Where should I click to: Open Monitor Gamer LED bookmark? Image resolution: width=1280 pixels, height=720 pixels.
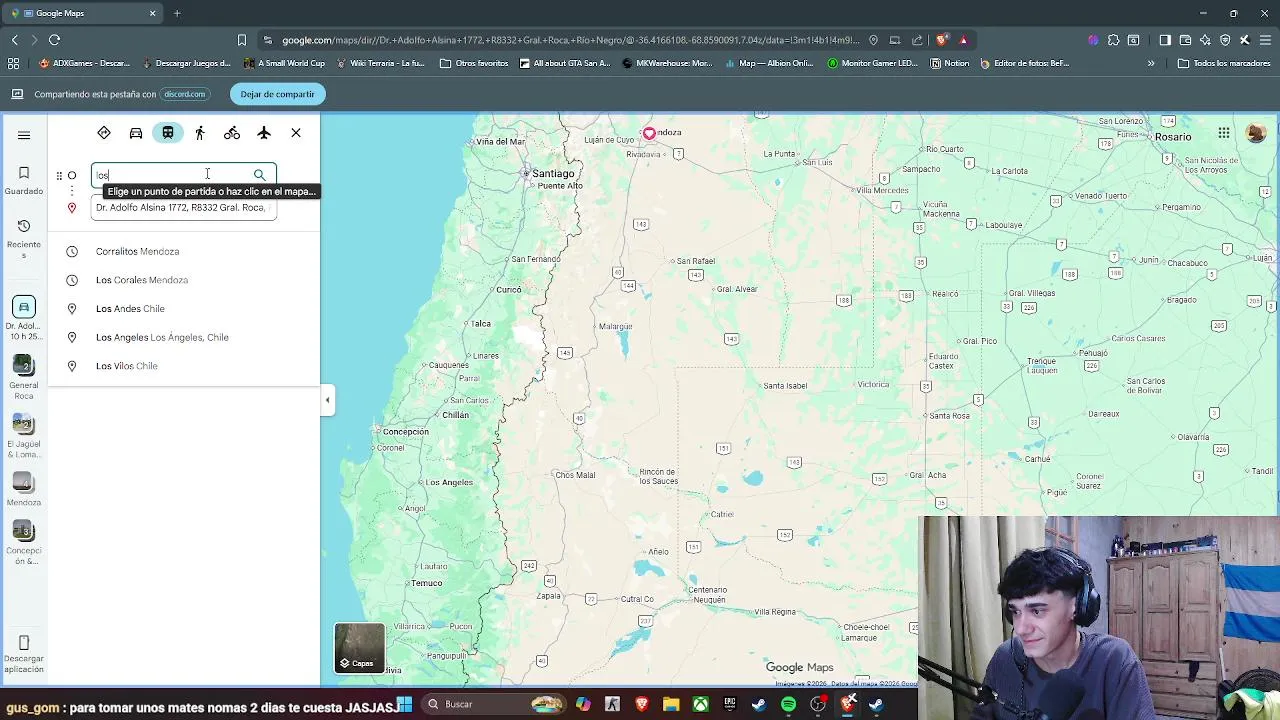(x=872, y=63)
